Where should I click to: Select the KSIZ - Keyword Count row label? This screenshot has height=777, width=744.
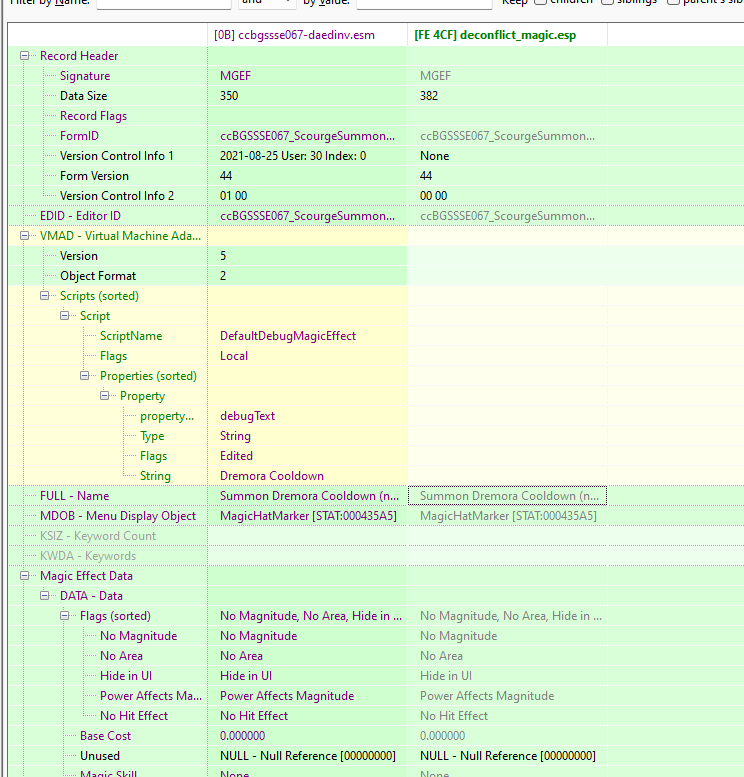click(x=98, y=536)
